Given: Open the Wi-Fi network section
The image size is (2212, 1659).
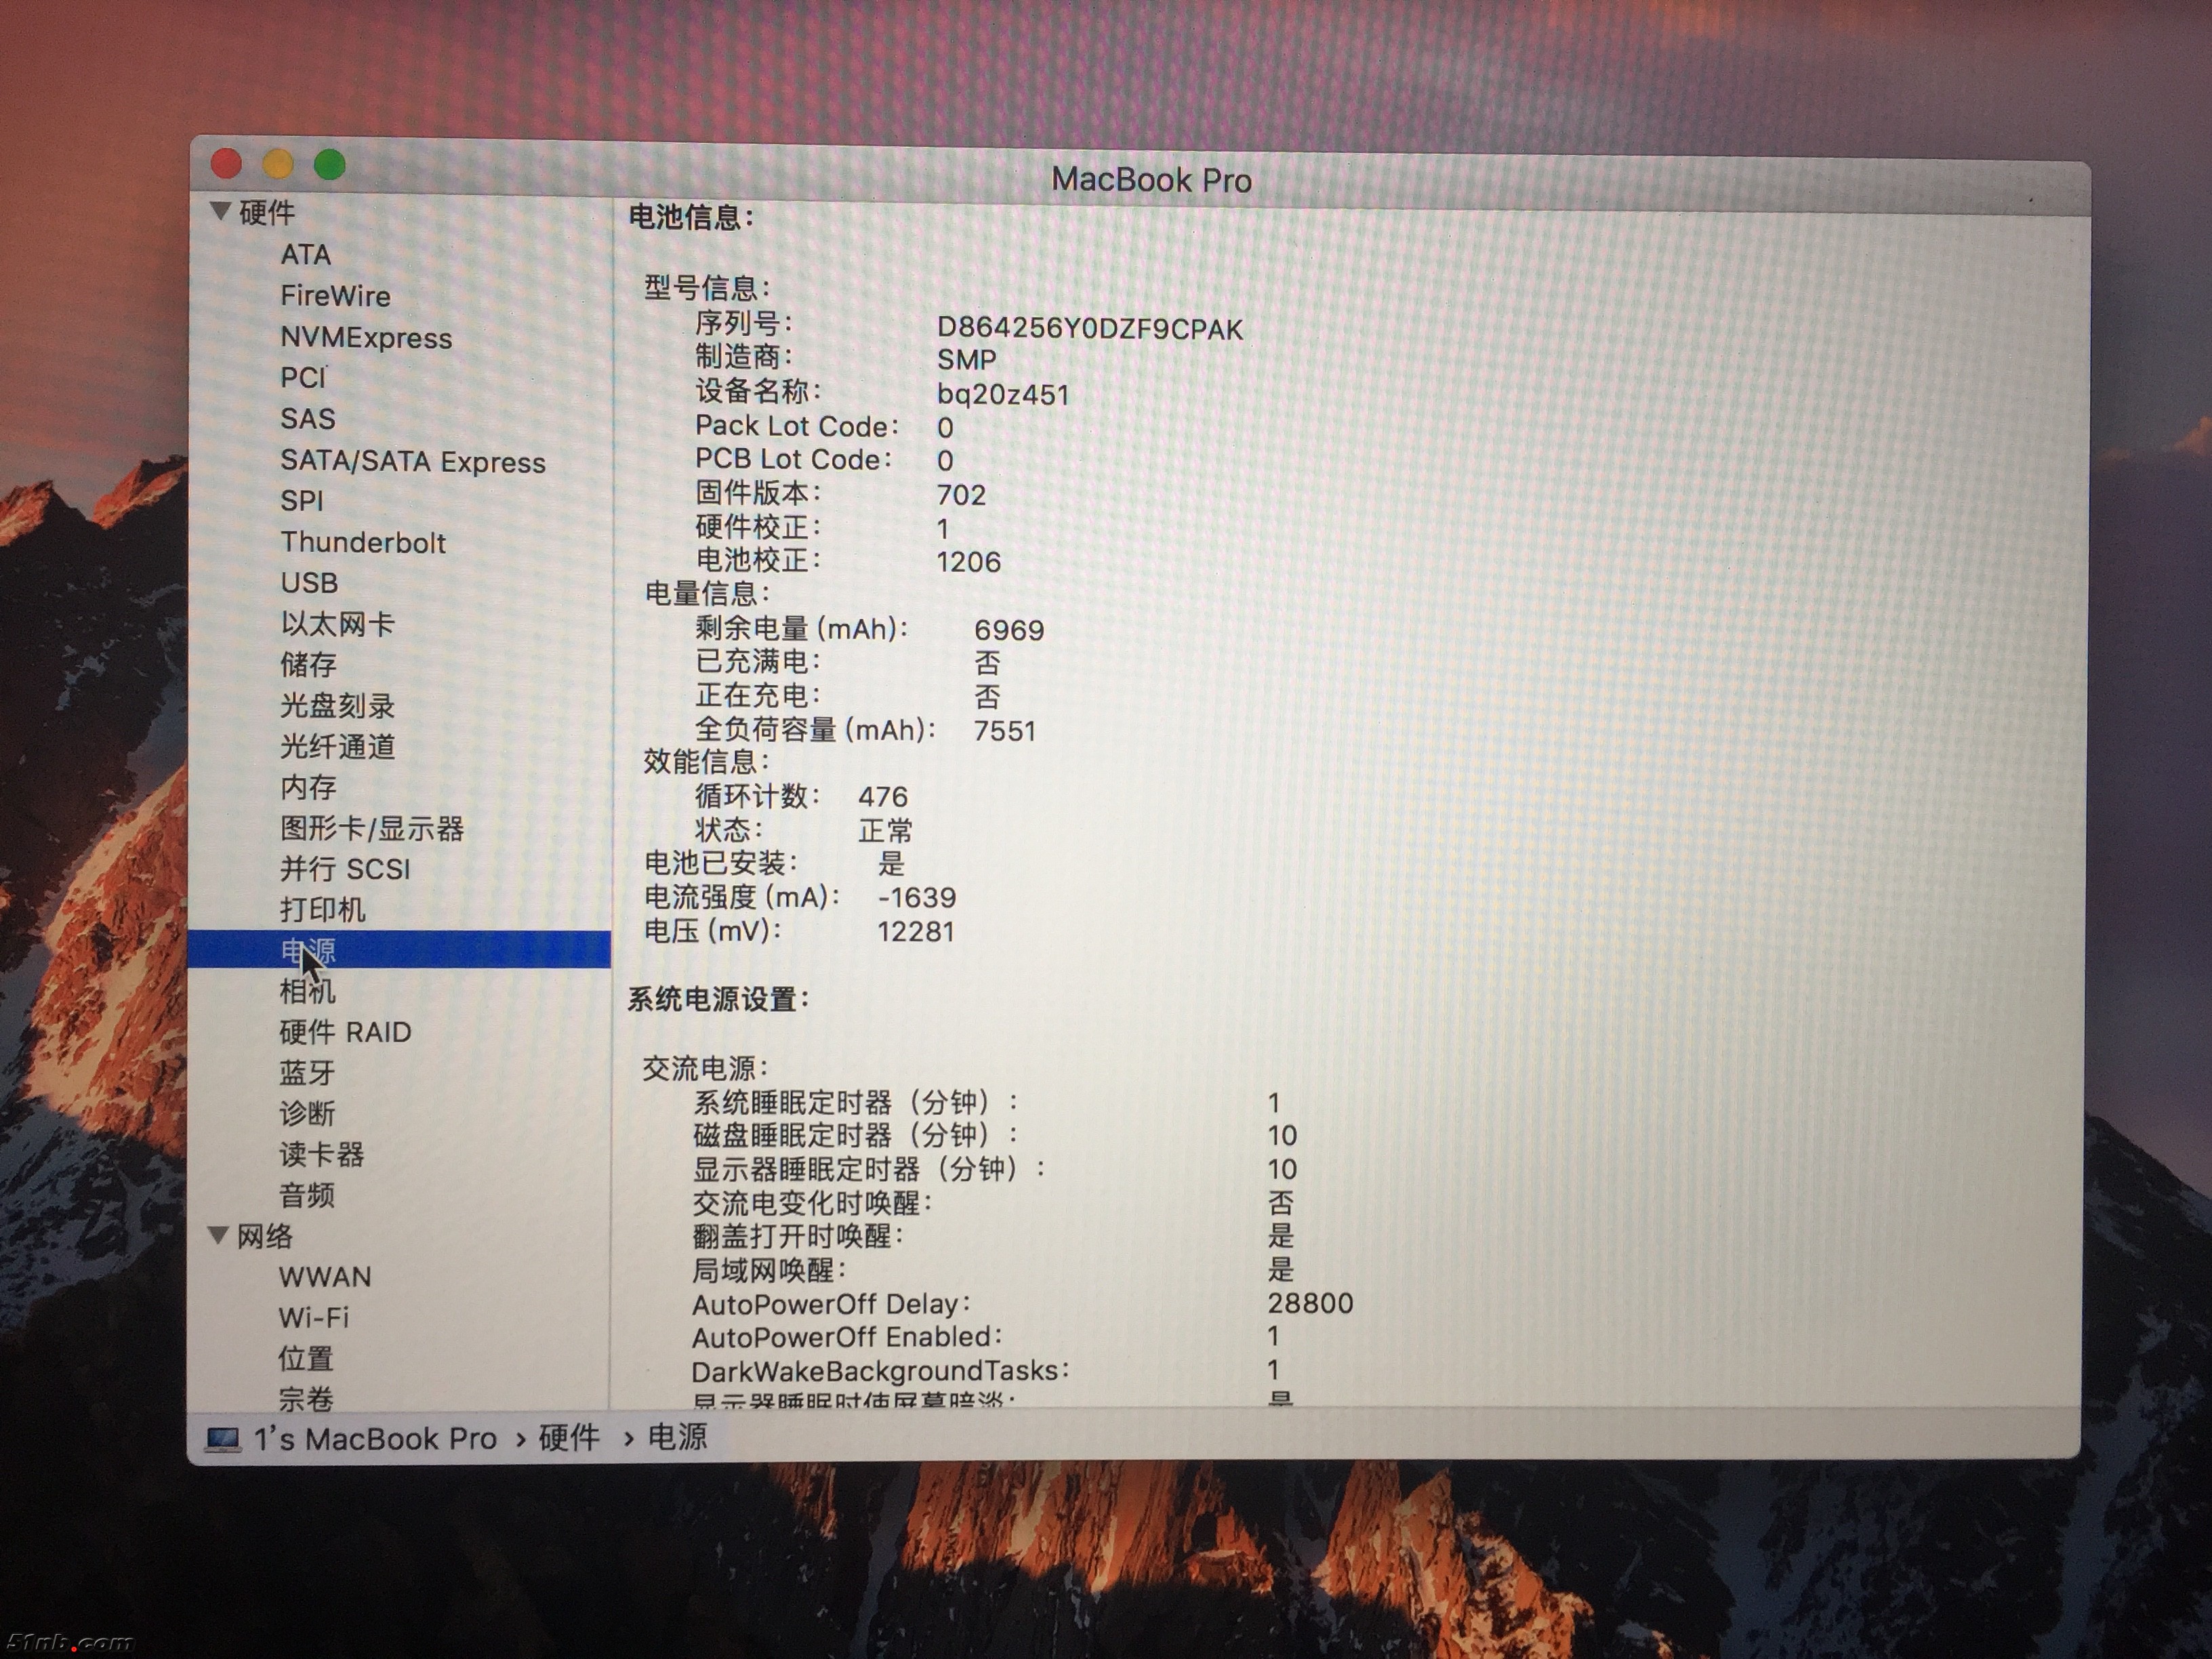Looking at the screenshot, I should point(313,1317).
